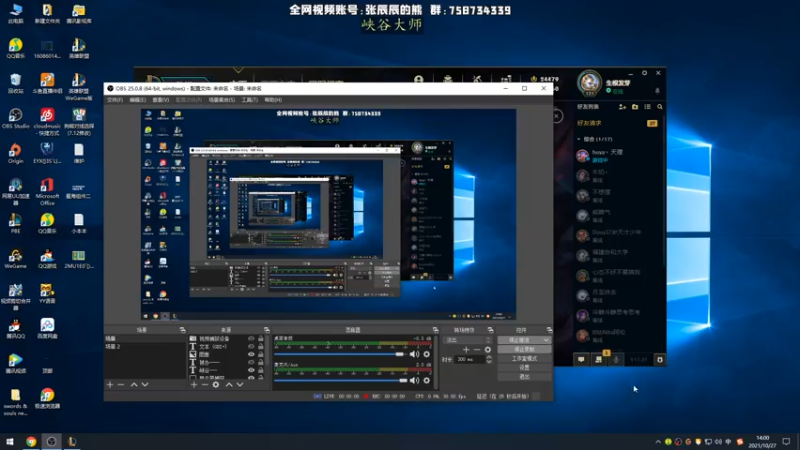The width and height of the screenshot is (800, 450).
Task: Pop out the Scenes dock panel
Action: click(x=182, y=330)
